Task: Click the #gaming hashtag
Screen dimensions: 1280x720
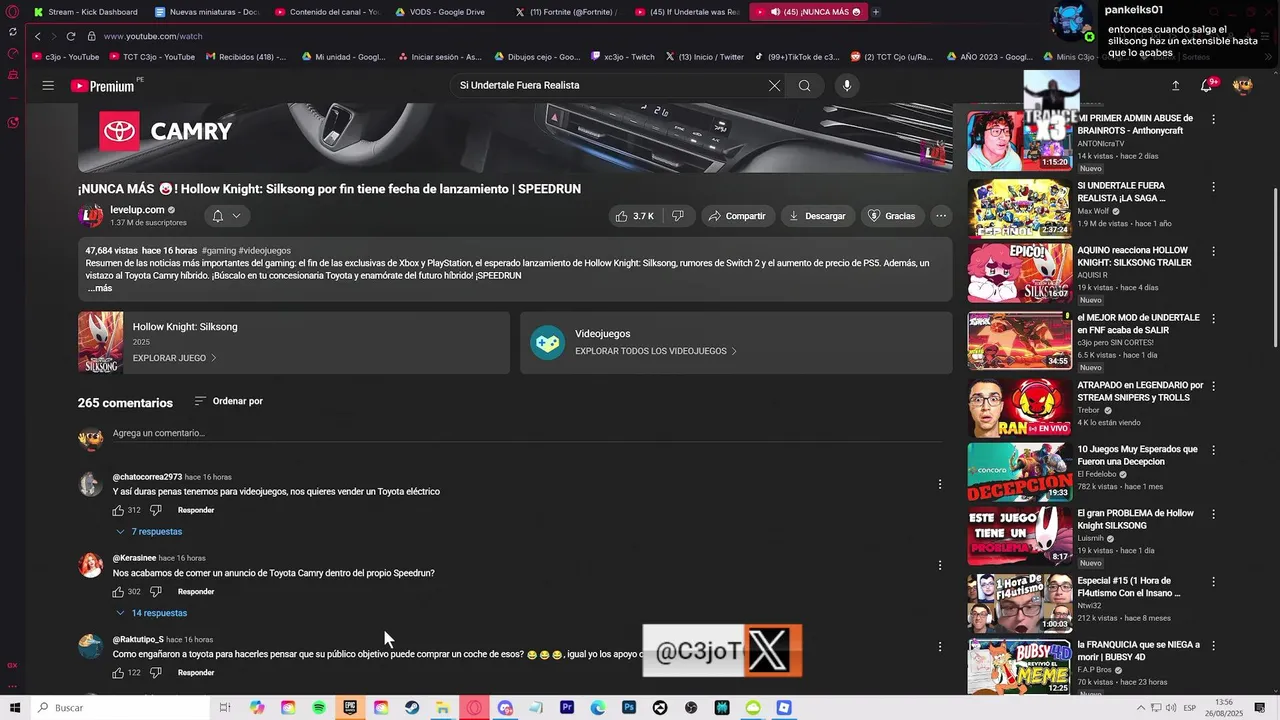Action: 218,251
